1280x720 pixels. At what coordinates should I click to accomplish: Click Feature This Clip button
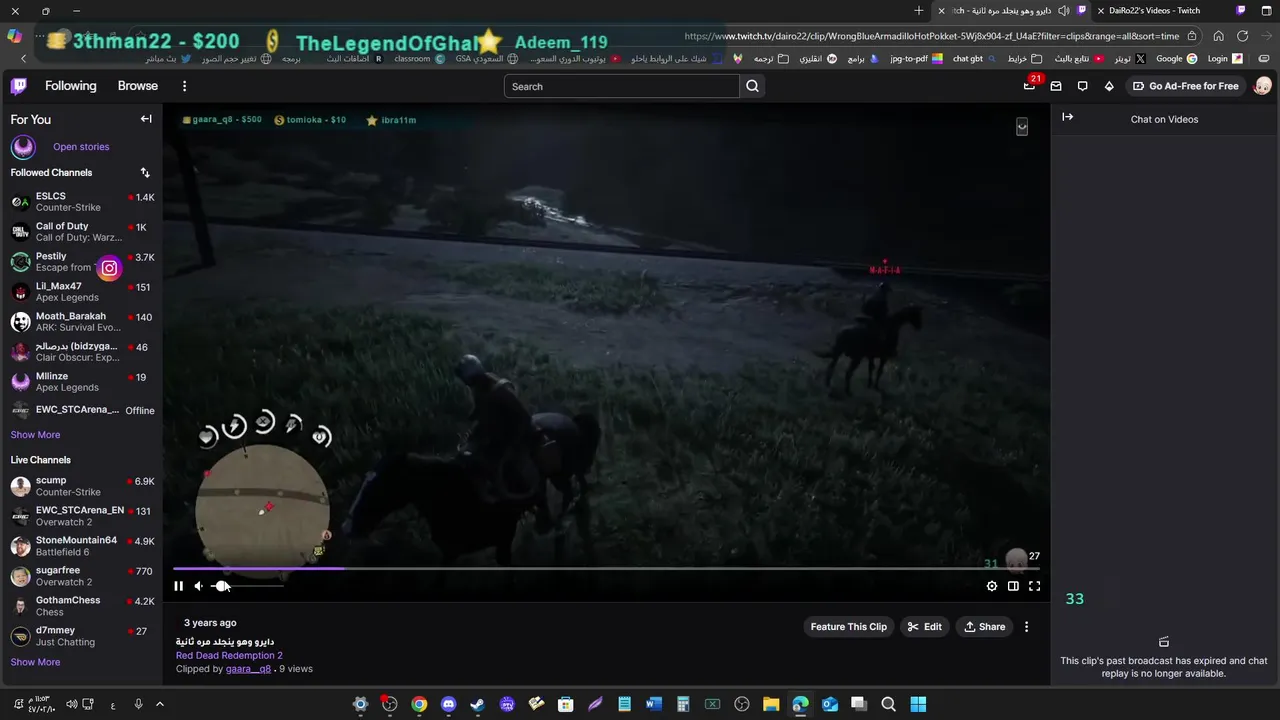click(x=848, y=627)
